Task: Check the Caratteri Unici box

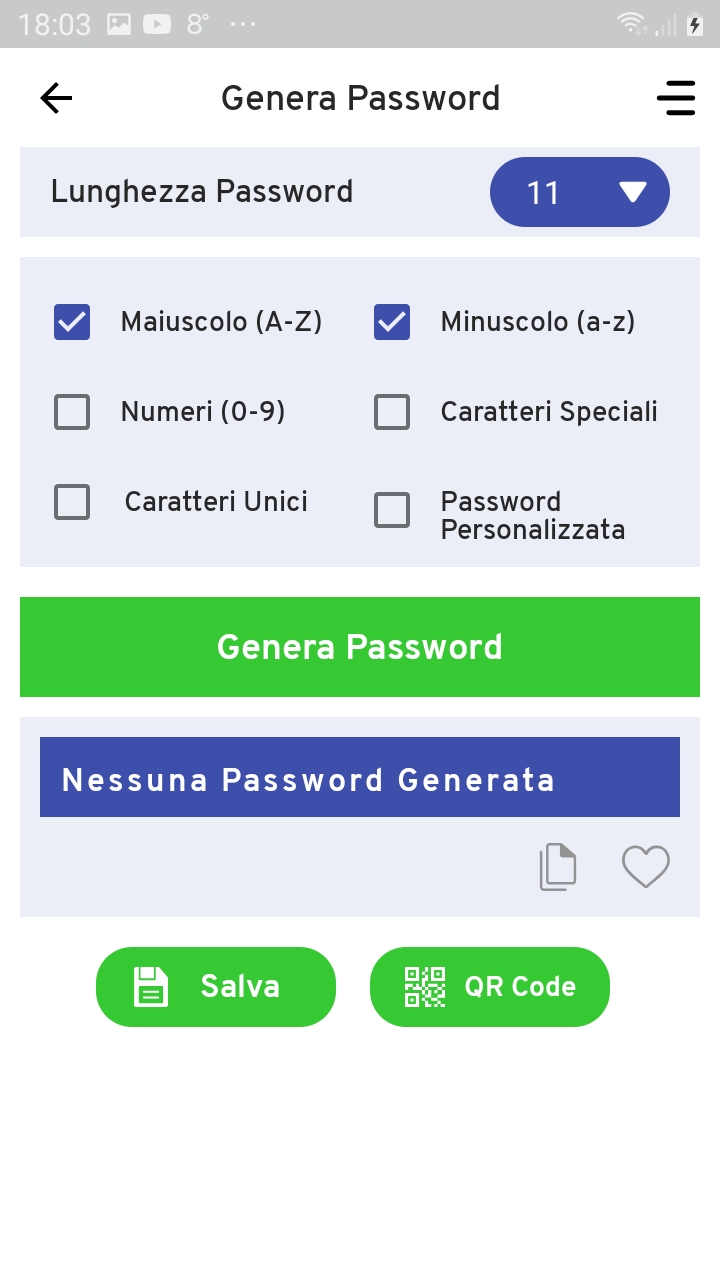Action: 71,502
